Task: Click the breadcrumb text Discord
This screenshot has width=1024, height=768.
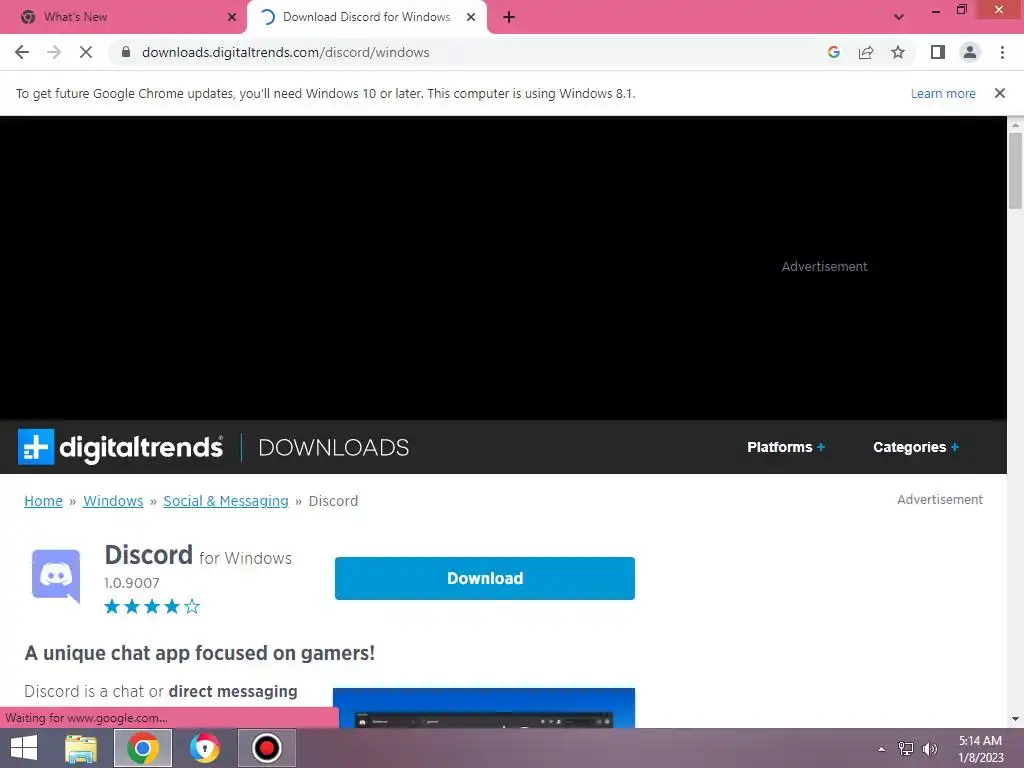Action: (333, 501)
